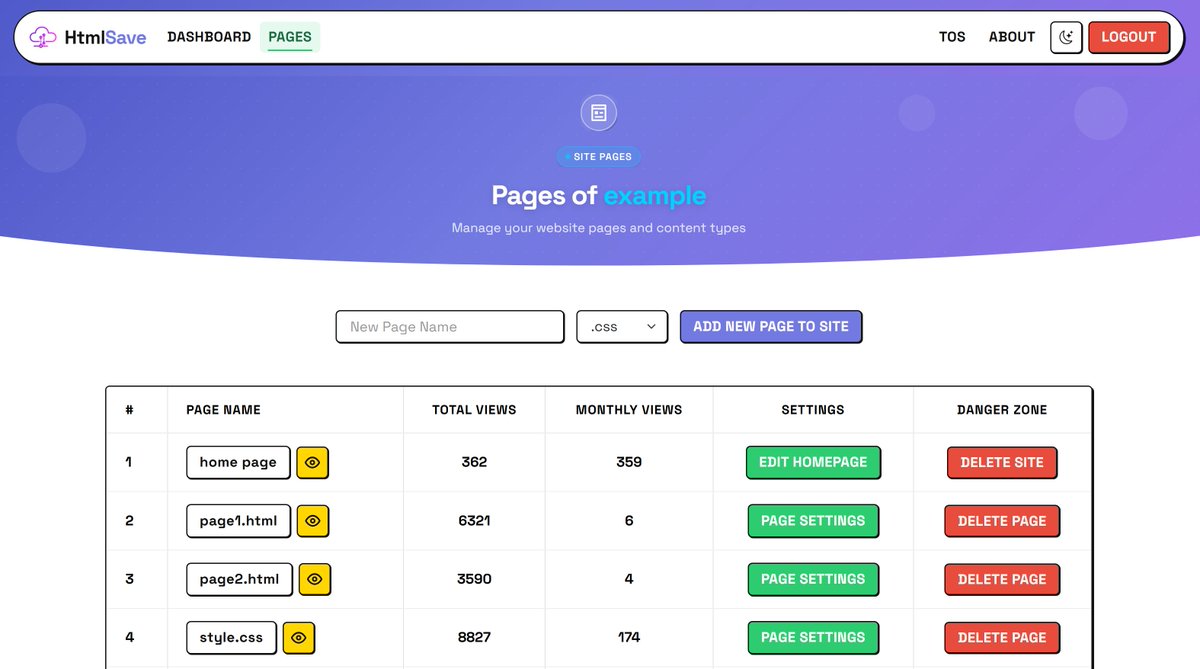Click the Danger Zone column header

tap(1002, 410)
